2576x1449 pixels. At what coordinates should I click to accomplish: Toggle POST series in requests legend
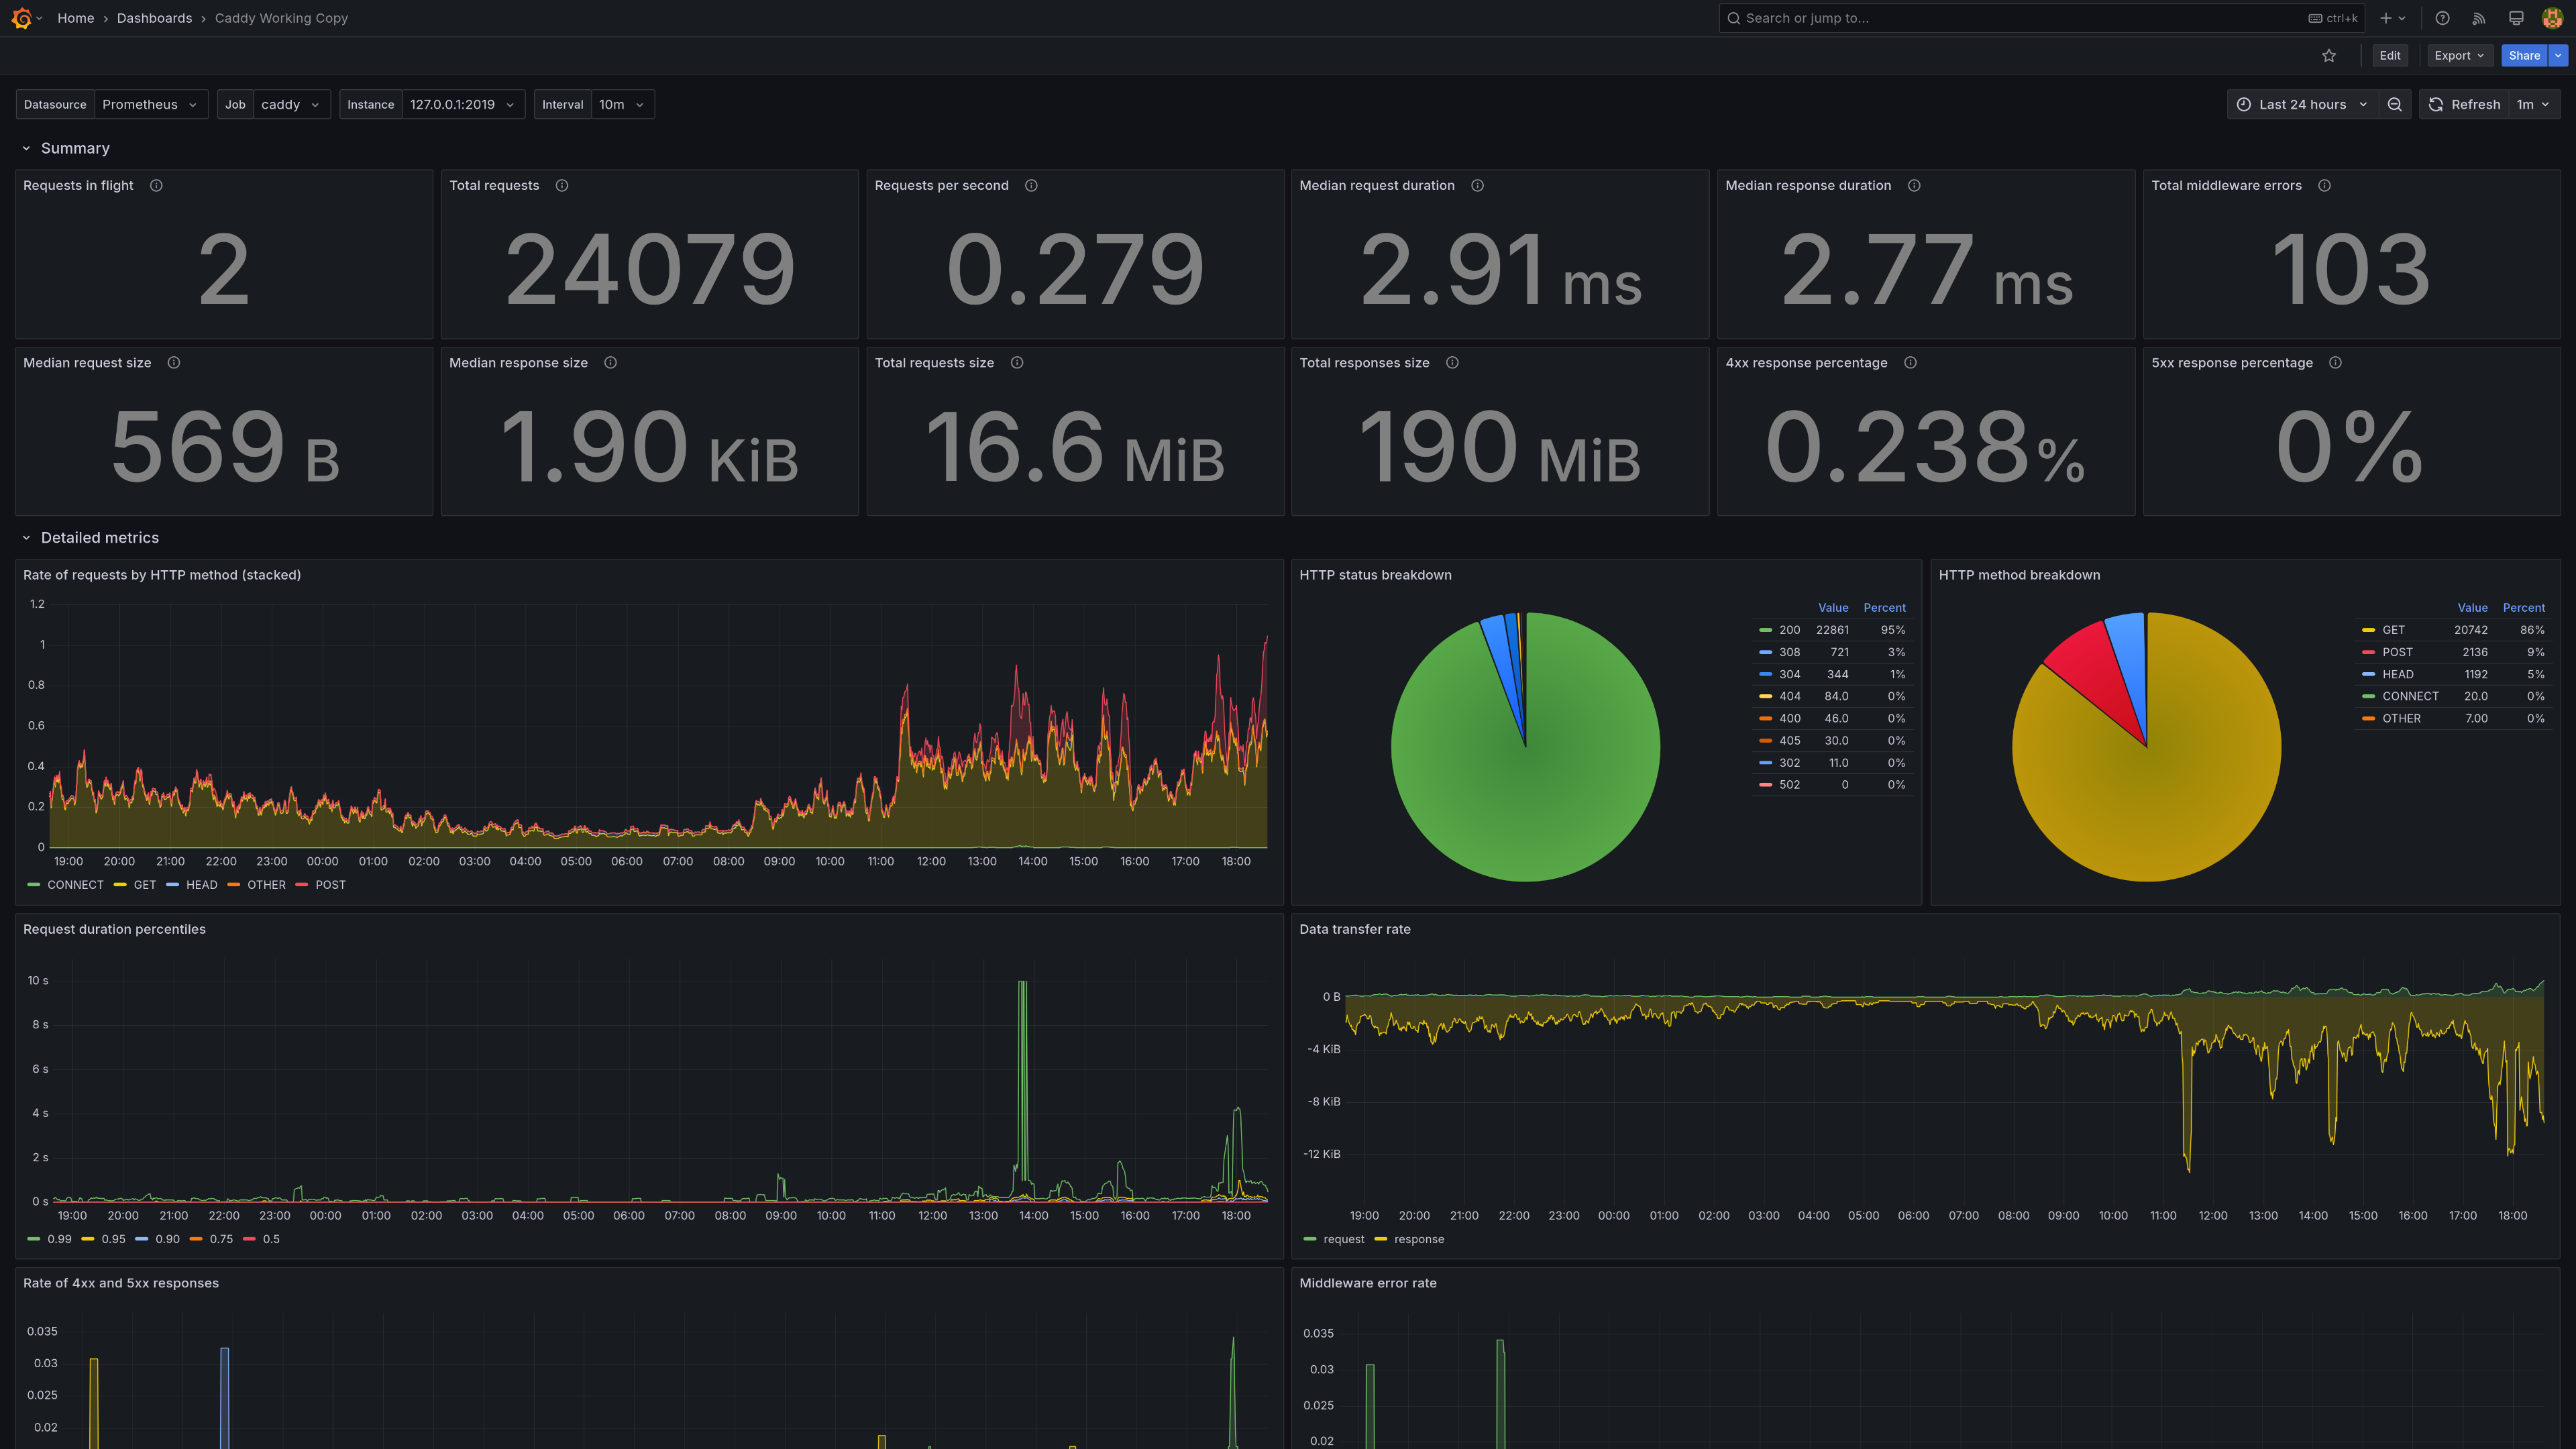329,885
